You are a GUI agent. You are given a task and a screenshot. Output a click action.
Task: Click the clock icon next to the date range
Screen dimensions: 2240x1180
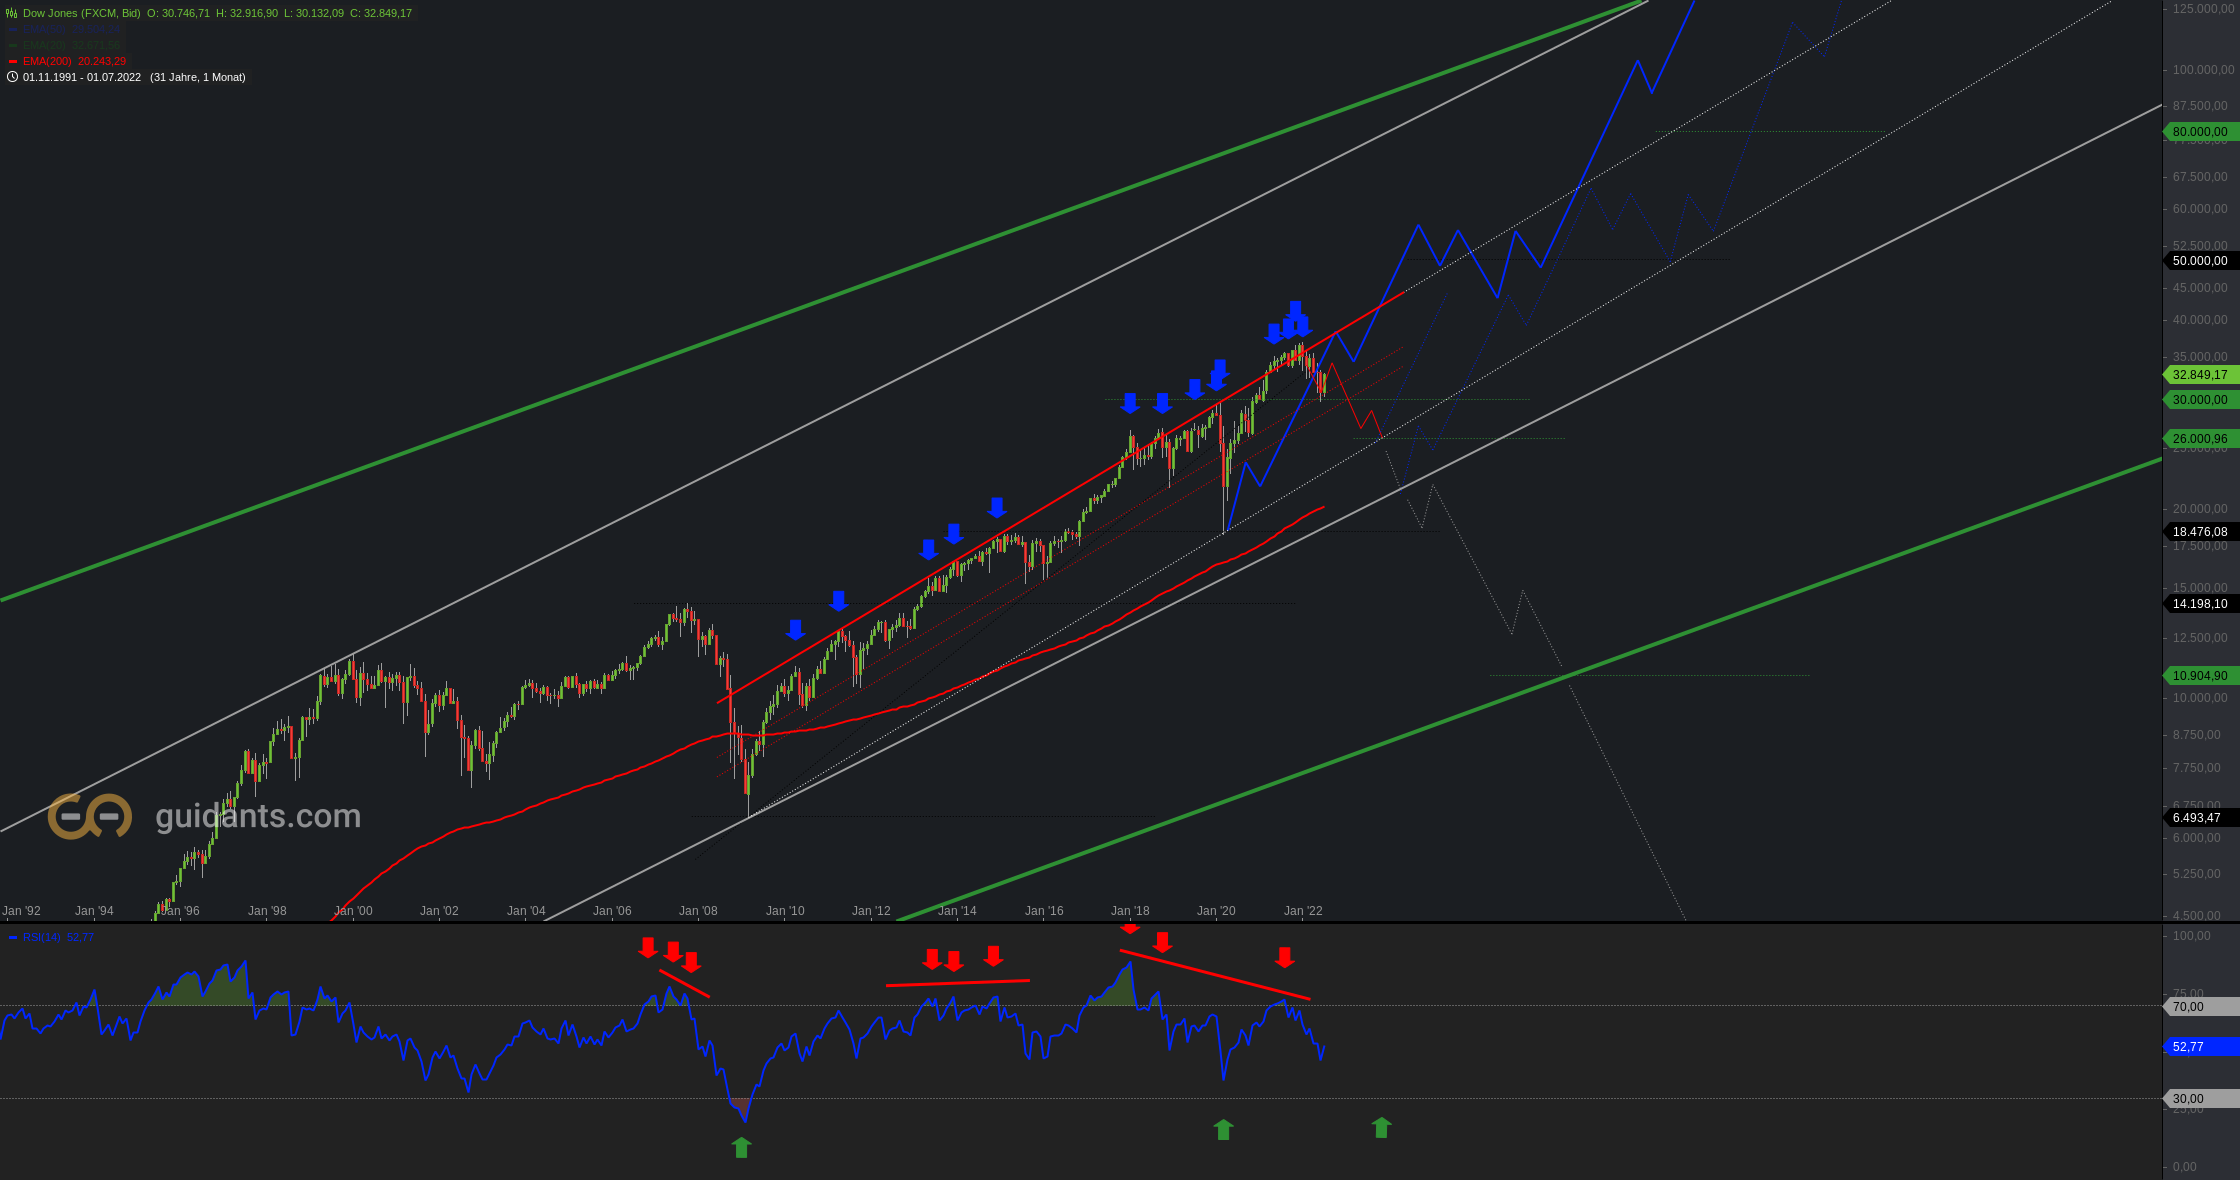coord(12,77)
